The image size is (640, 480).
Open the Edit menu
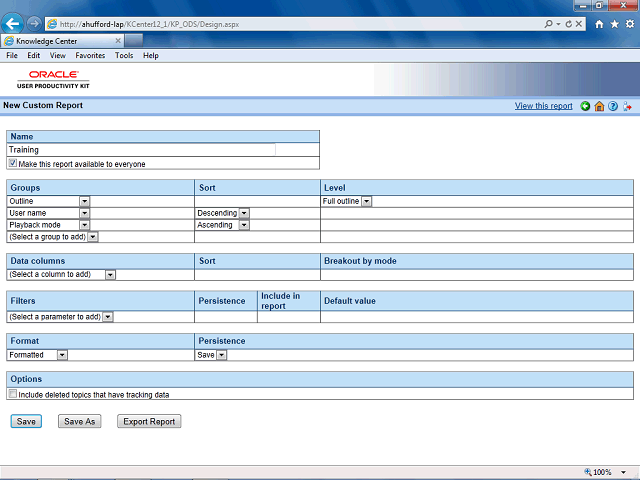tap(33, 56)
